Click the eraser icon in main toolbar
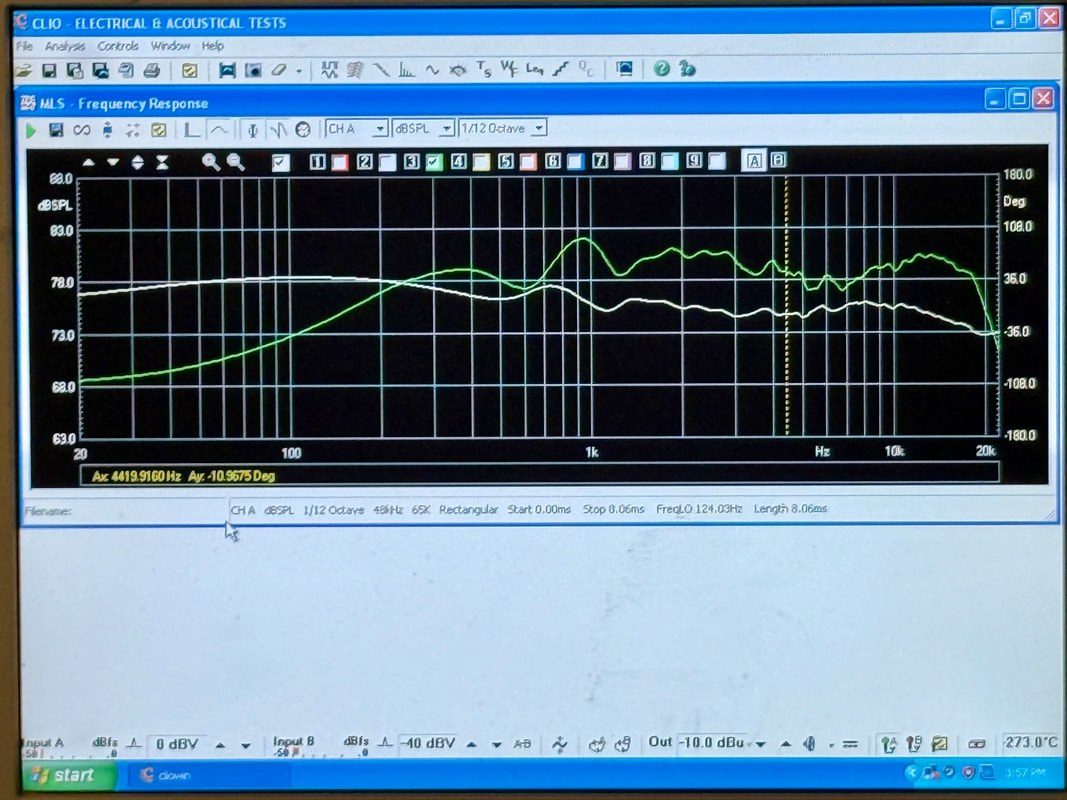The height and width of the screenshot is (800, 1067). pyautogui.click(x=278, y=70)
